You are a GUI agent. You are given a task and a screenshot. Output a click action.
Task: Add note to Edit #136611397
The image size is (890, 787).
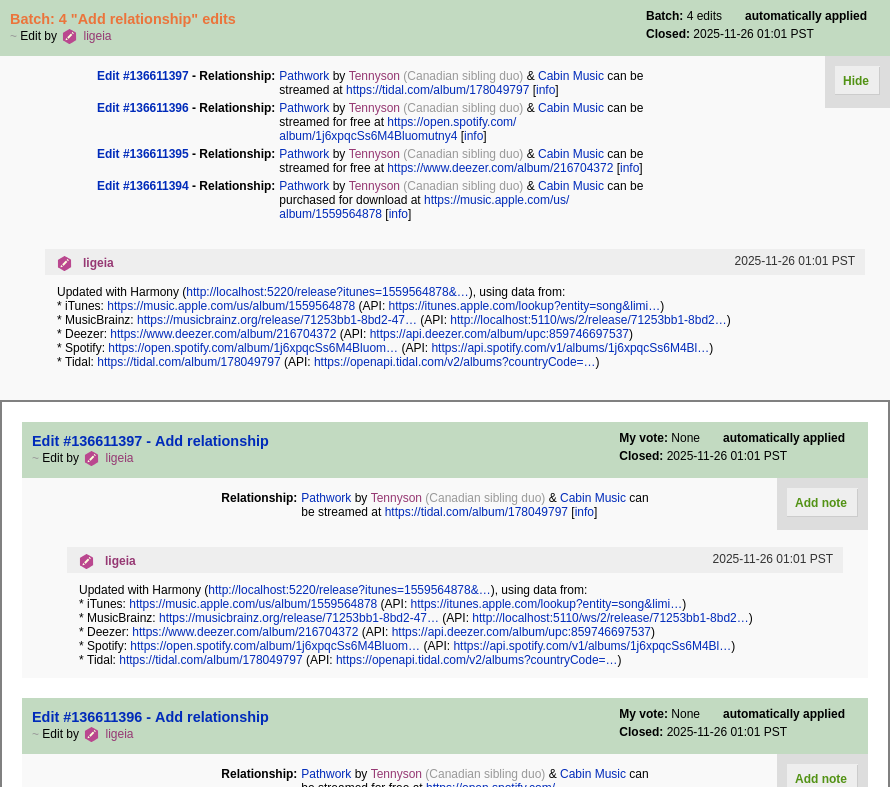[x=821, y=503]
